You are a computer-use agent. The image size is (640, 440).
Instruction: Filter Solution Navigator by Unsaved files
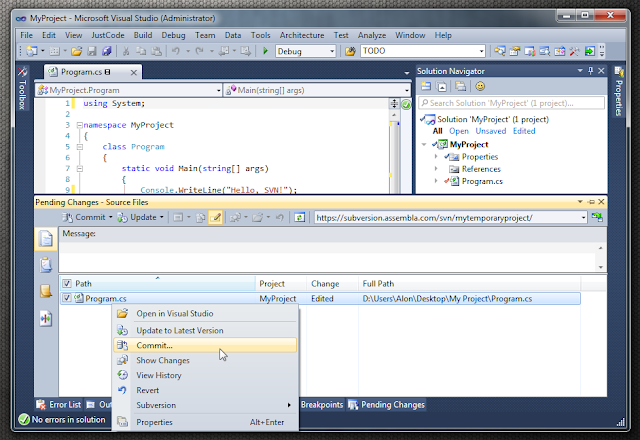(x=491, y=131)
